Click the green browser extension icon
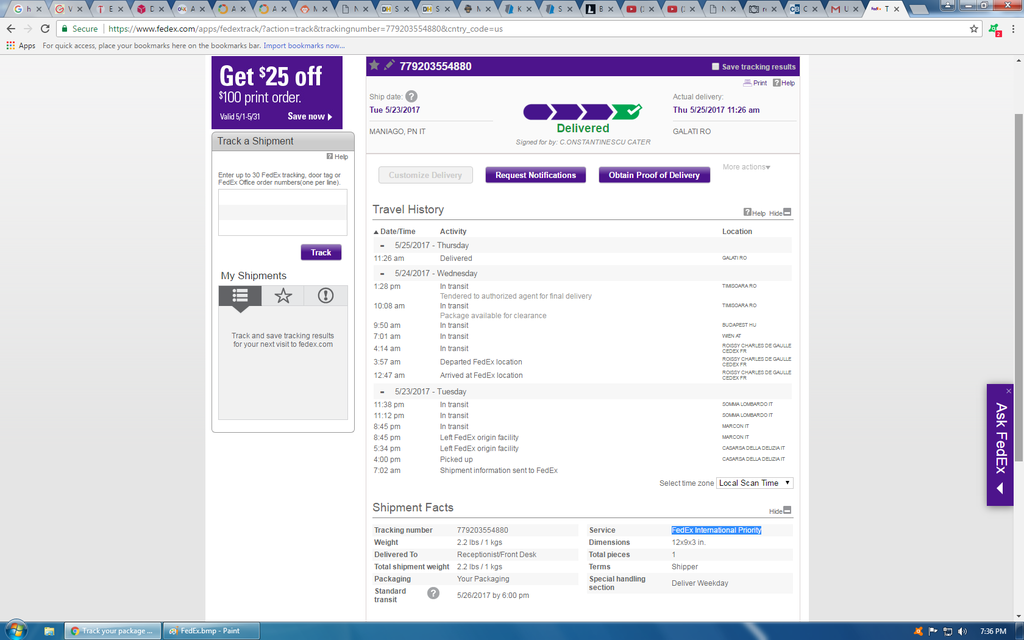The width and height of the screenshot is (1024, 640). click(x=995, y=29)
